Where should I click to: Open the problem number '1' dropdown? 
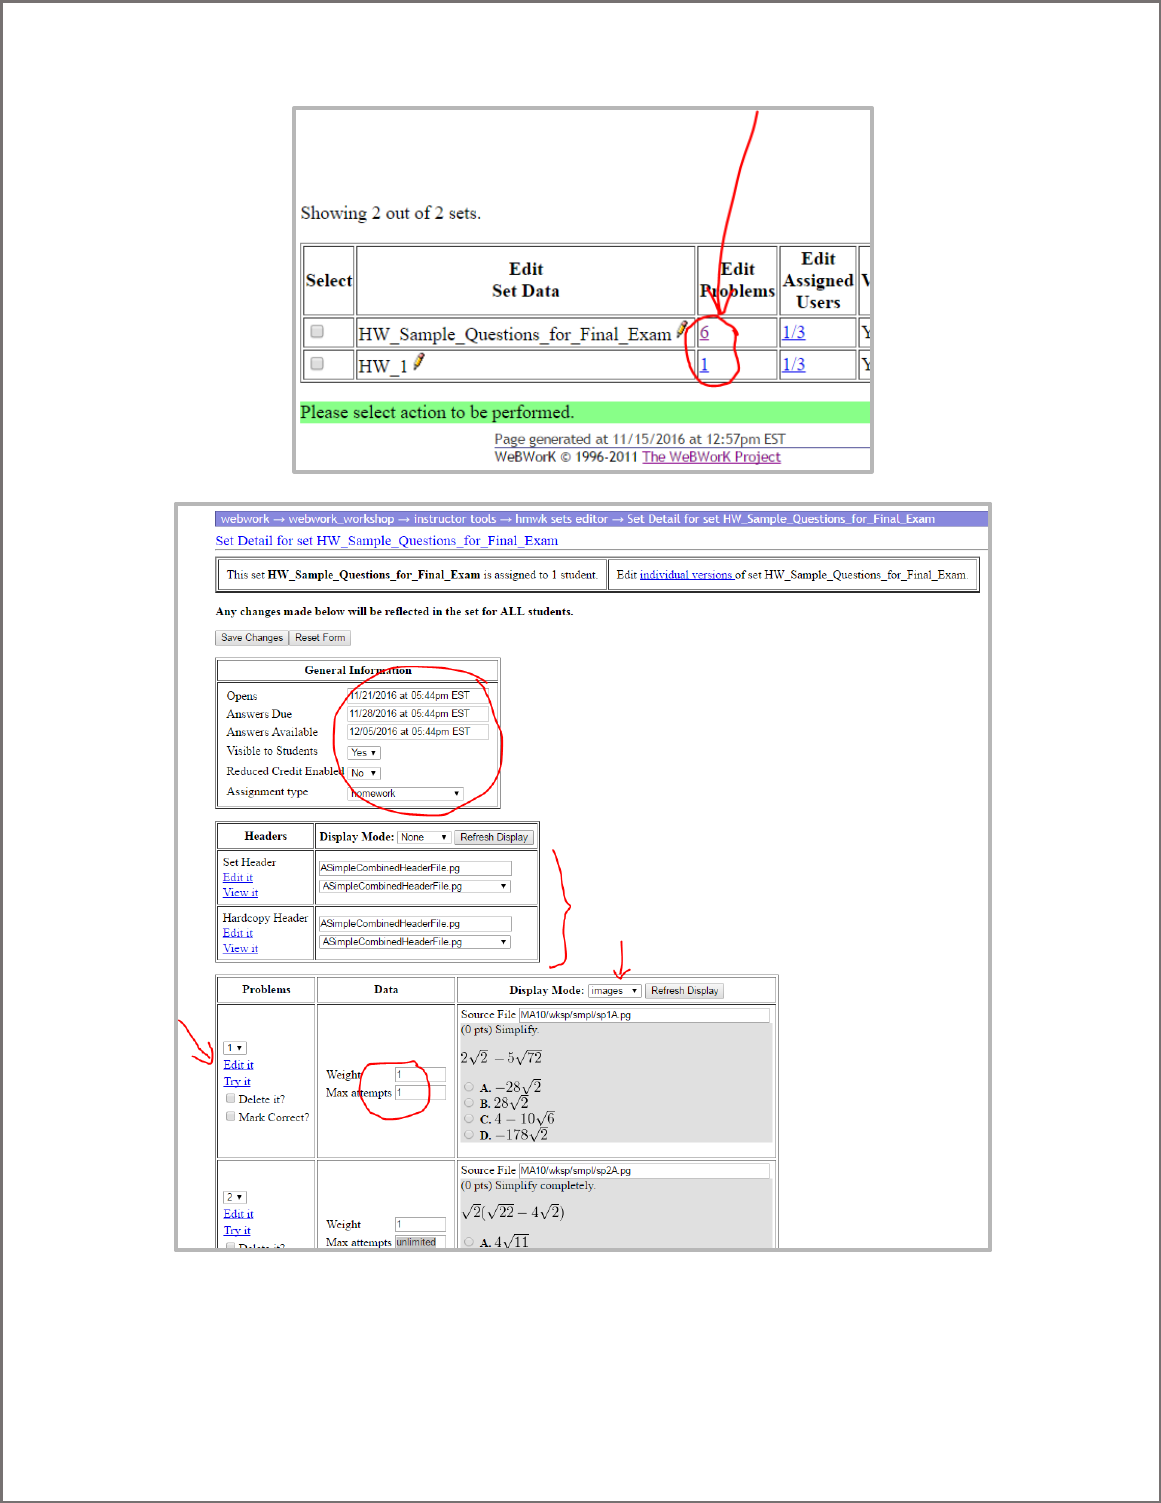tap(235, 1048)
